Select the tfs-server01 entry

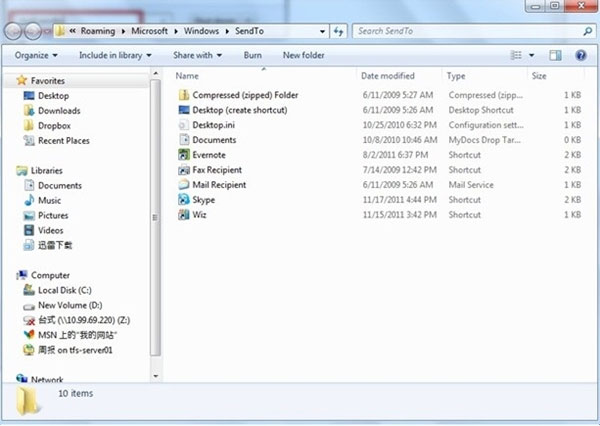pos(75,350)
